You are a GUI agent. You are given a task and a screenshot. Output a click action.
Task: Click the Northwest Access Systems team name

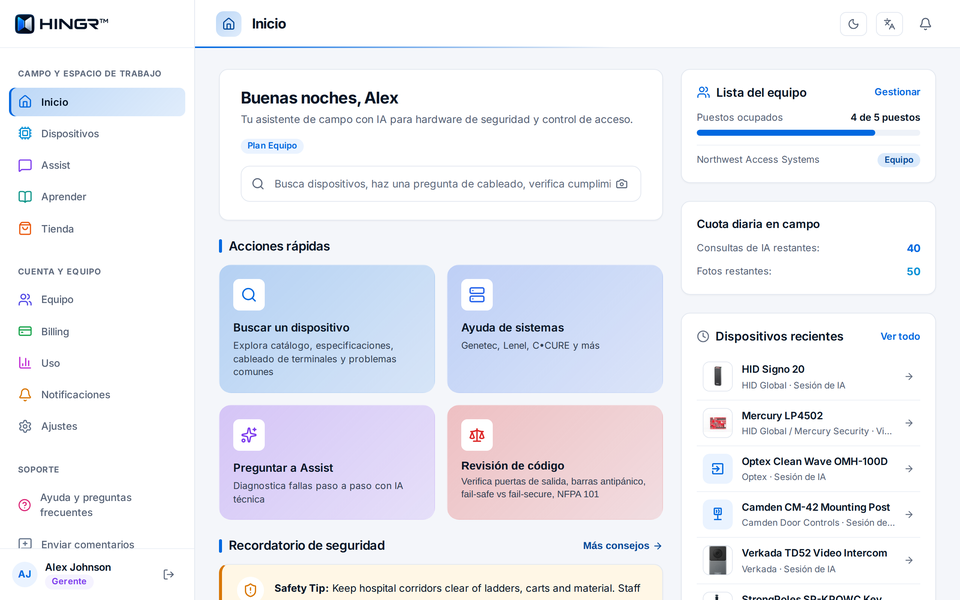click(758, 160)
